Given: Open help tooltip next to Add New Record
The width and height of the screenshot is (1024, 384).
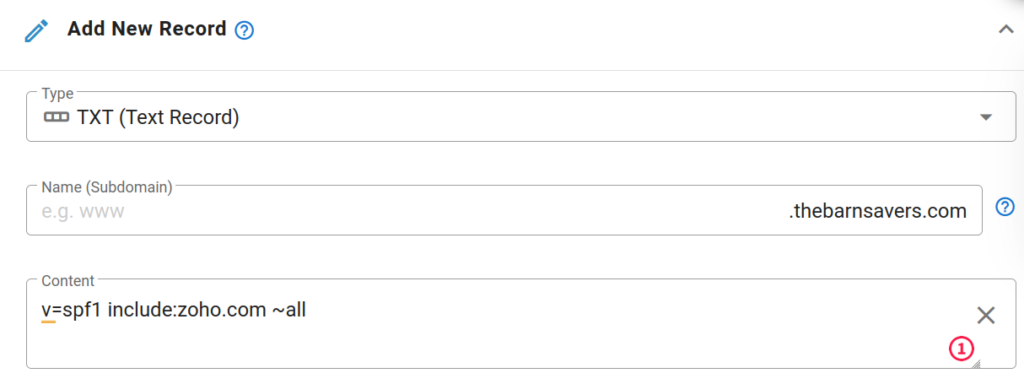Looking at the screenshot, I should (x=244, y=30).
